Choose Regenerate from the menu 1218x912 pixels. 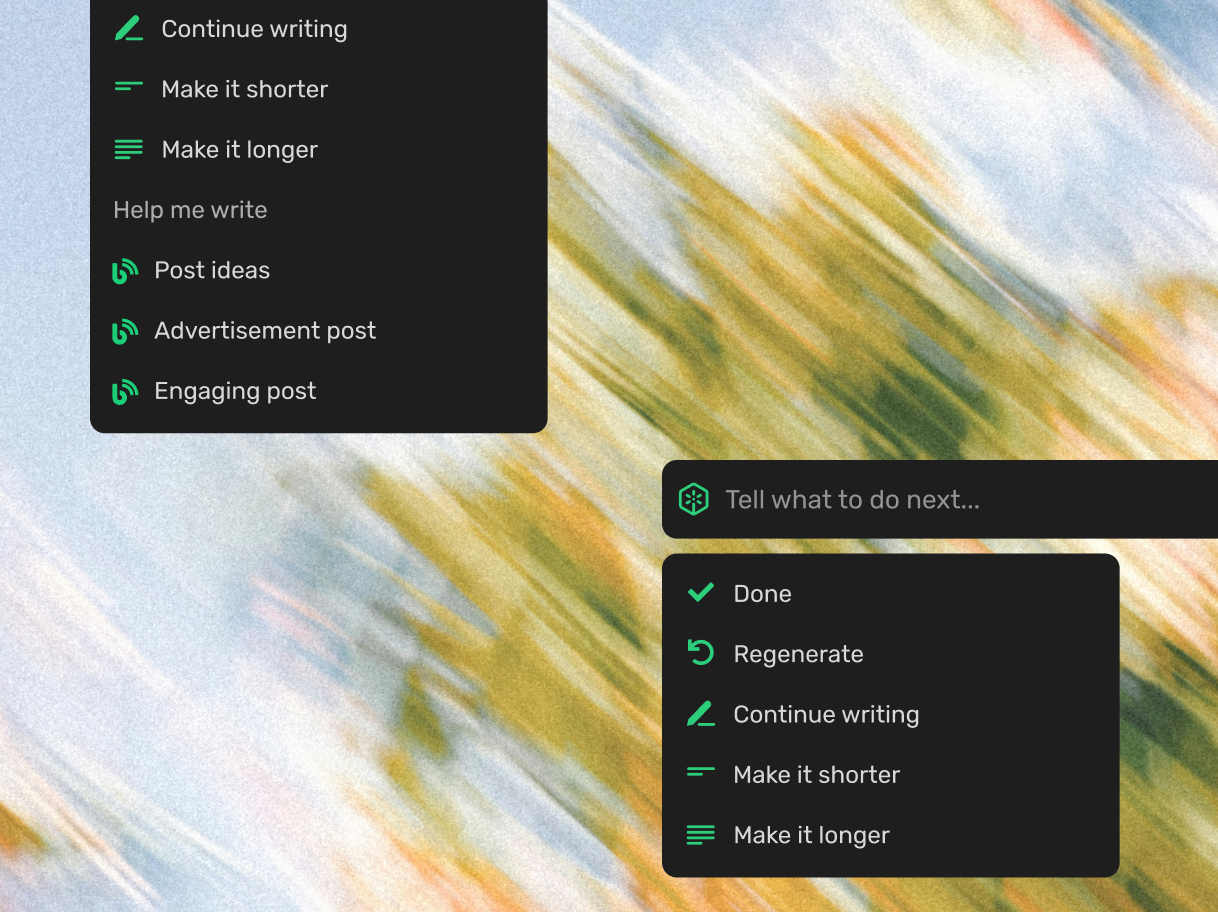[x=798, y=654]
